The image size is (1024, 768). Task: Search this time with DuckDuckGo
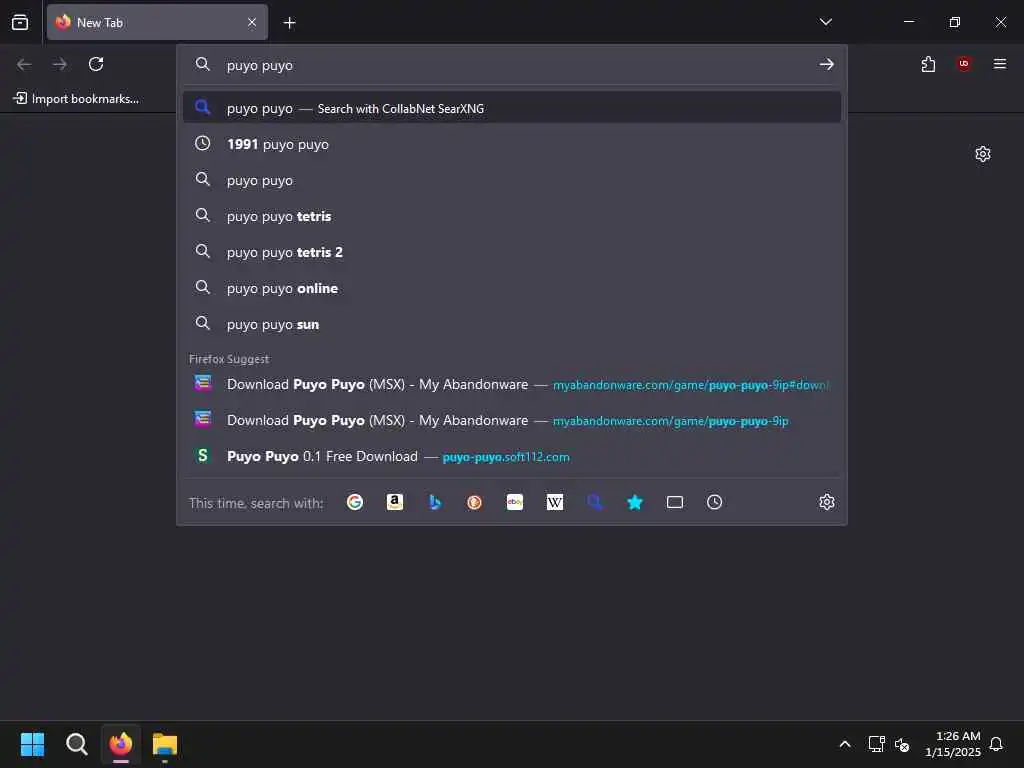coord(475,502)
